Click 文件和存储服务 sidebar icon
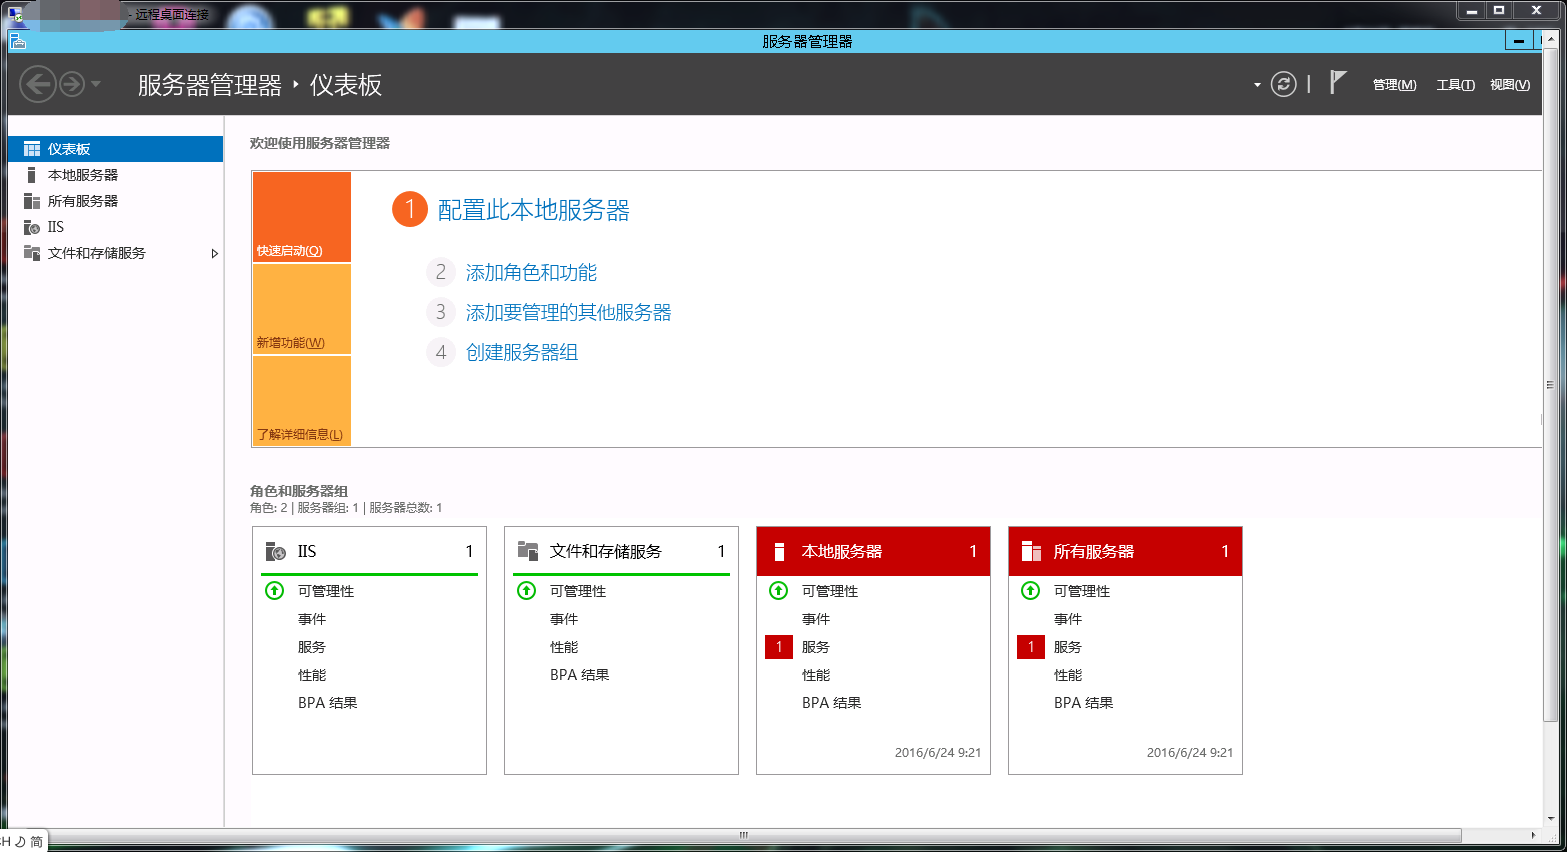This screenshot has width=1567, height=852. [32, 253]
